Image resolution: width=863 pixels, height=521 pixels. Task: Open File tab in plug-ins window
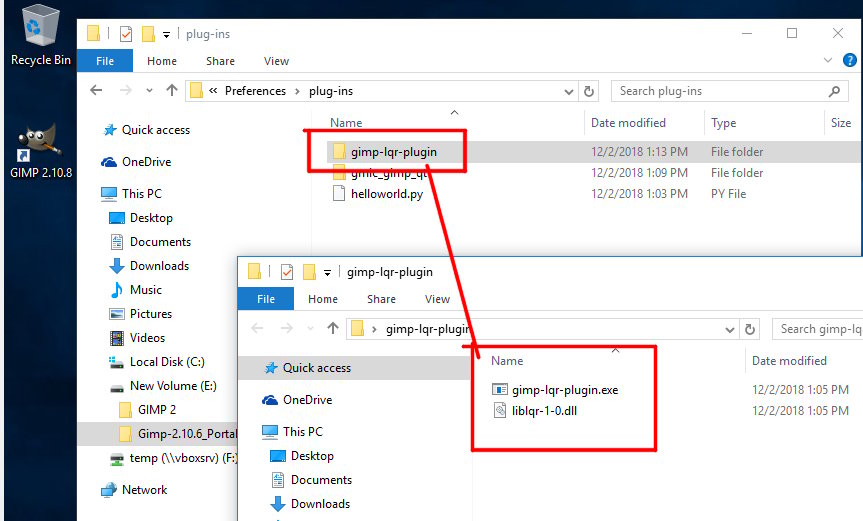pyautogui.click(x=105, y=61)
